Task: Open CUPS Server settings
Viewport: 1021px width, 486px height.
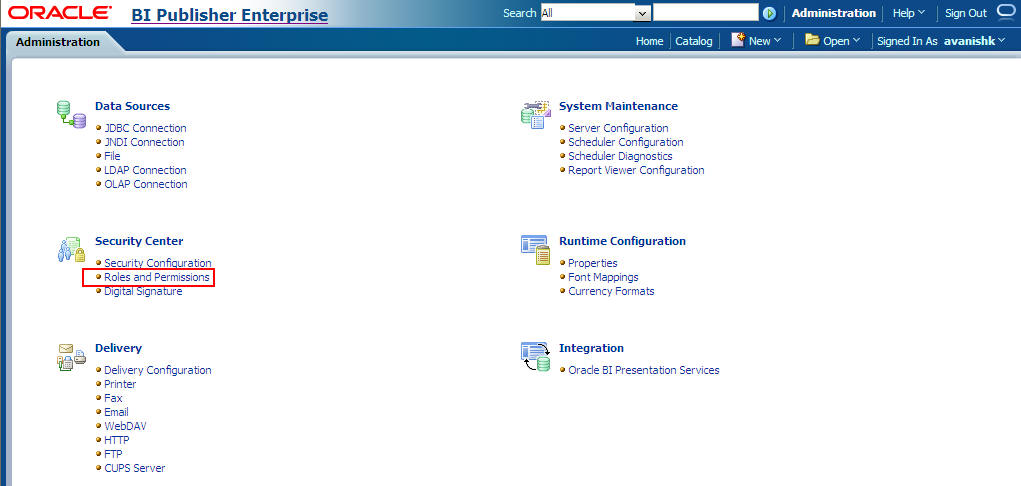Action: click(x=135, y=468)
